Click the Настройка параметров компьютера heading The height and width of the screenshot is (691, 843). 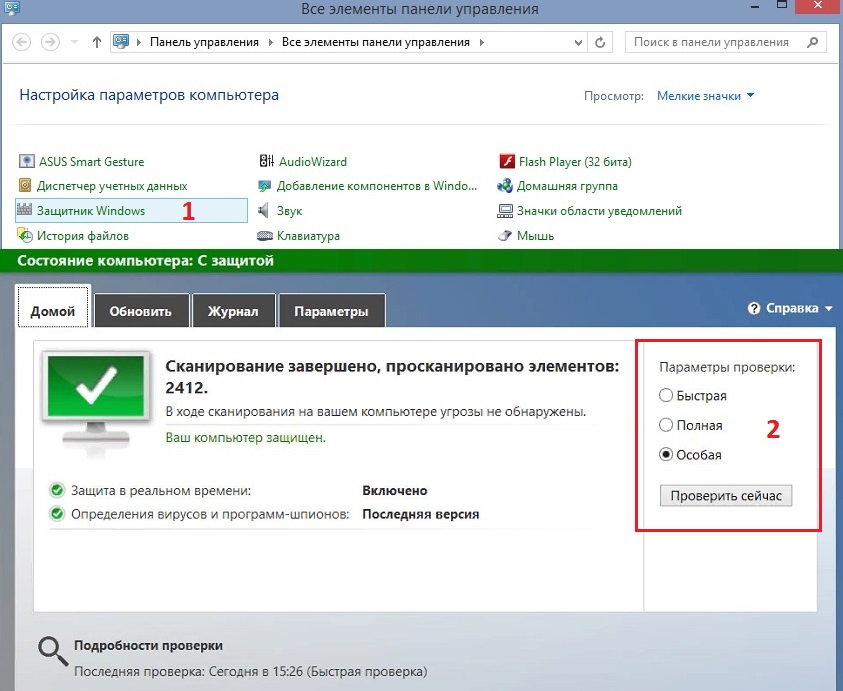[149, 95]
